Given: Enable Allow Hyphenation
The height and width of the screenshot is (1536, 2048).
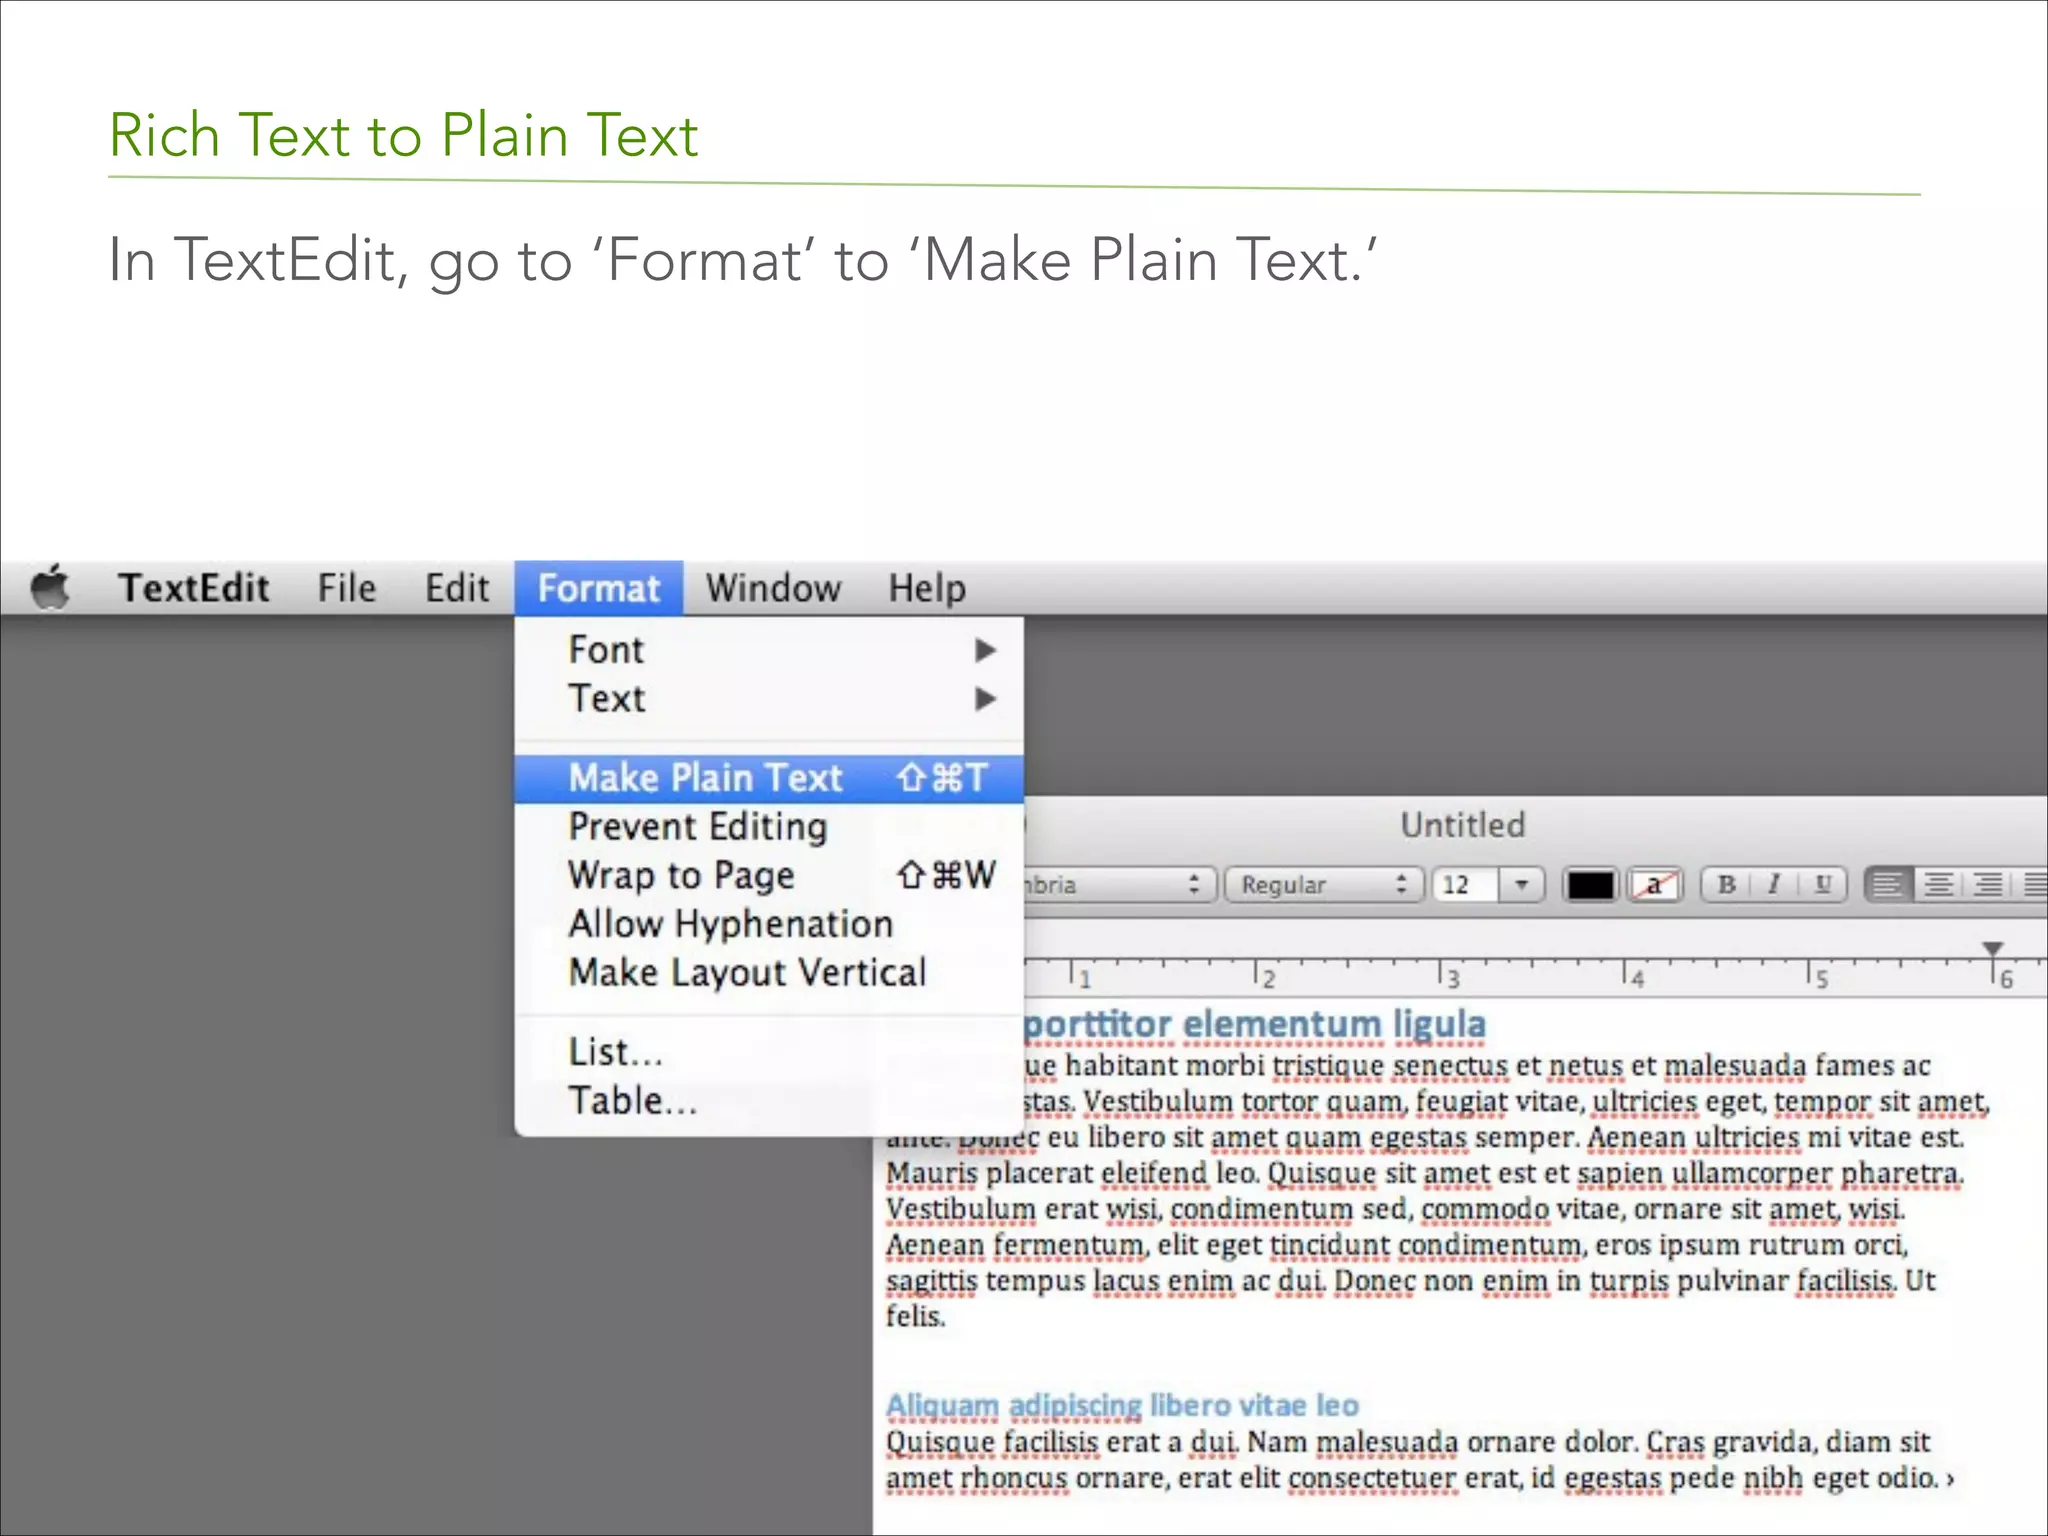Looking at the screenshot, I should 730,924.
